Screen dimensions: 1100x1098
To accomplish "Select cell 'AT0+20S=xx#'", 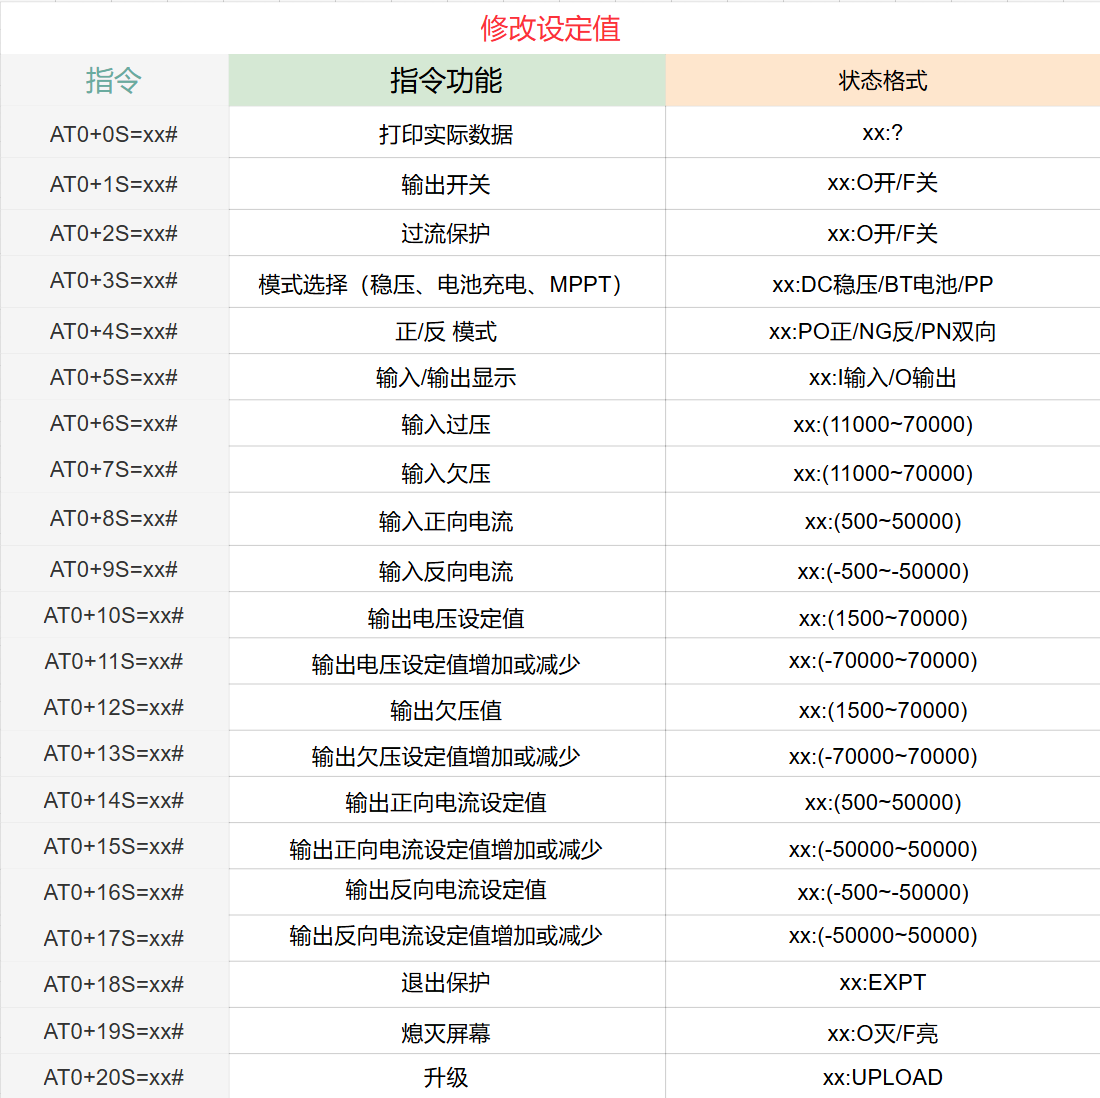I will pyautogui.click(x=114, y=1077).
